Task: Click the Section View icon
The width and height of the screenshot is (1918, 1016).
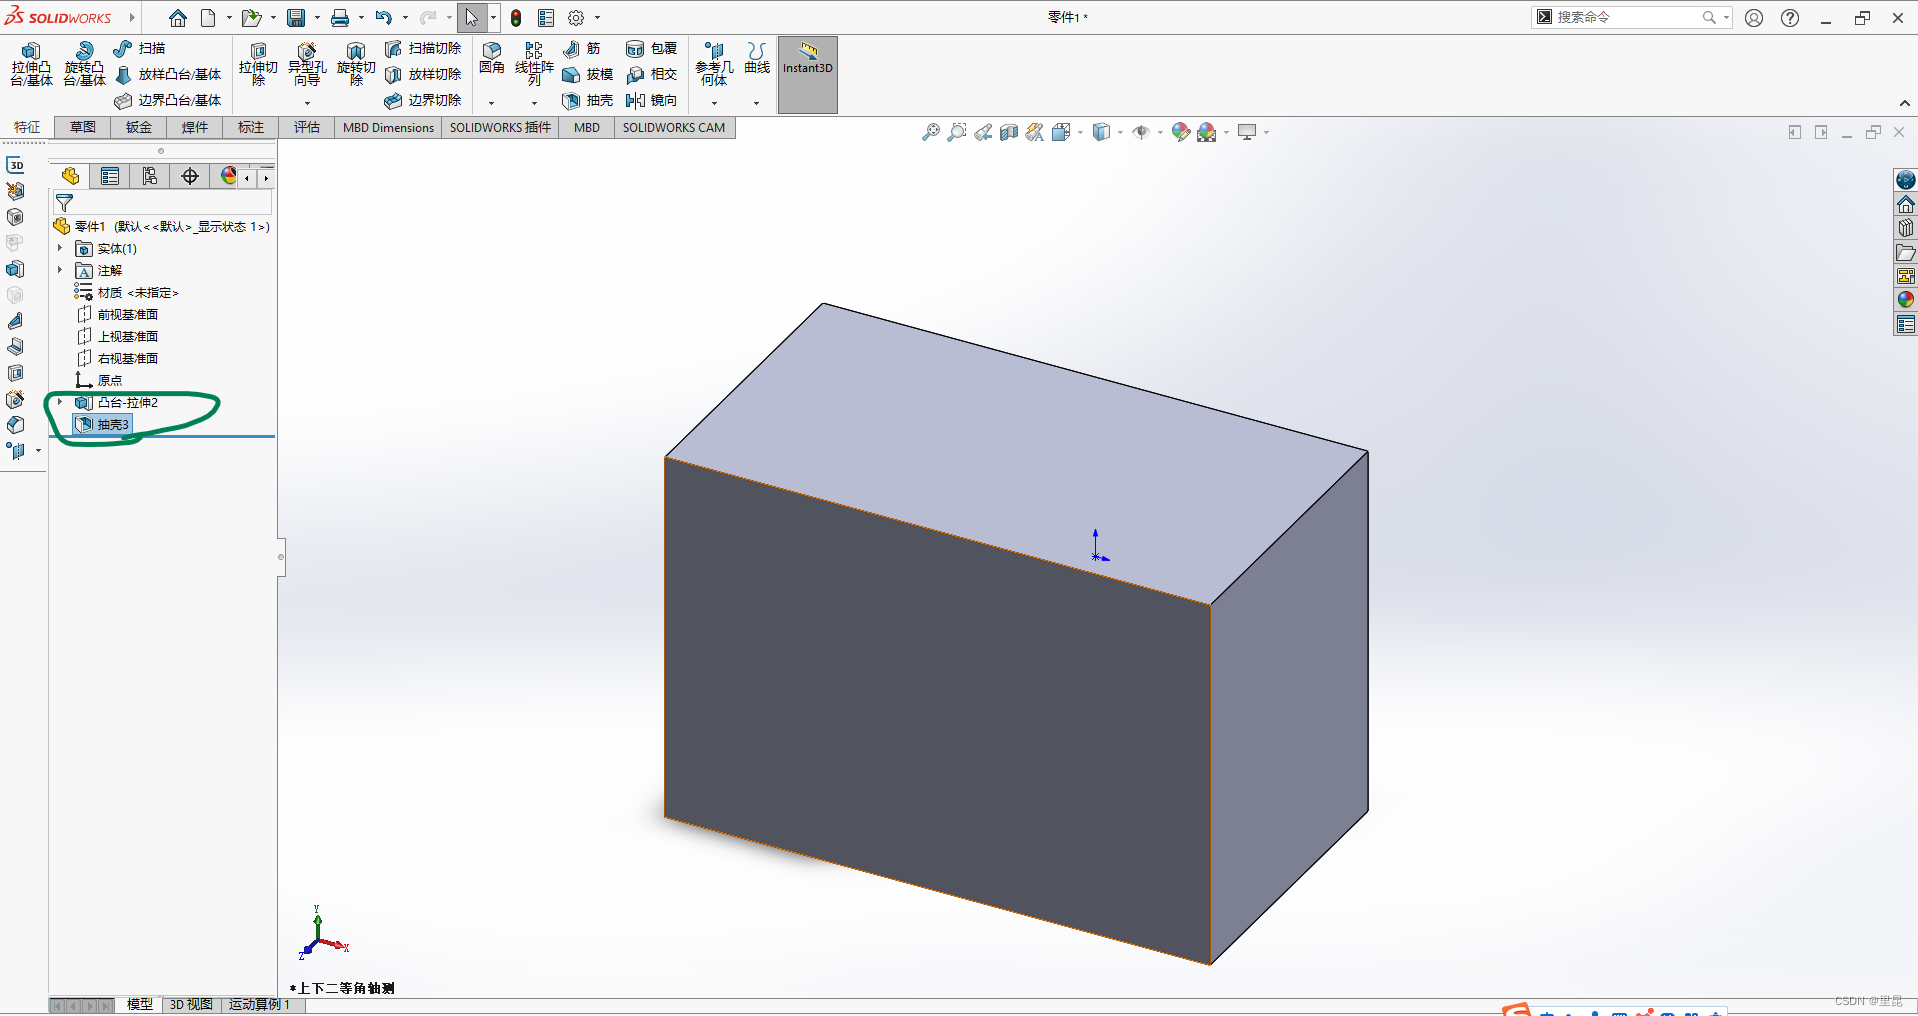Action: coord(1009,132)
